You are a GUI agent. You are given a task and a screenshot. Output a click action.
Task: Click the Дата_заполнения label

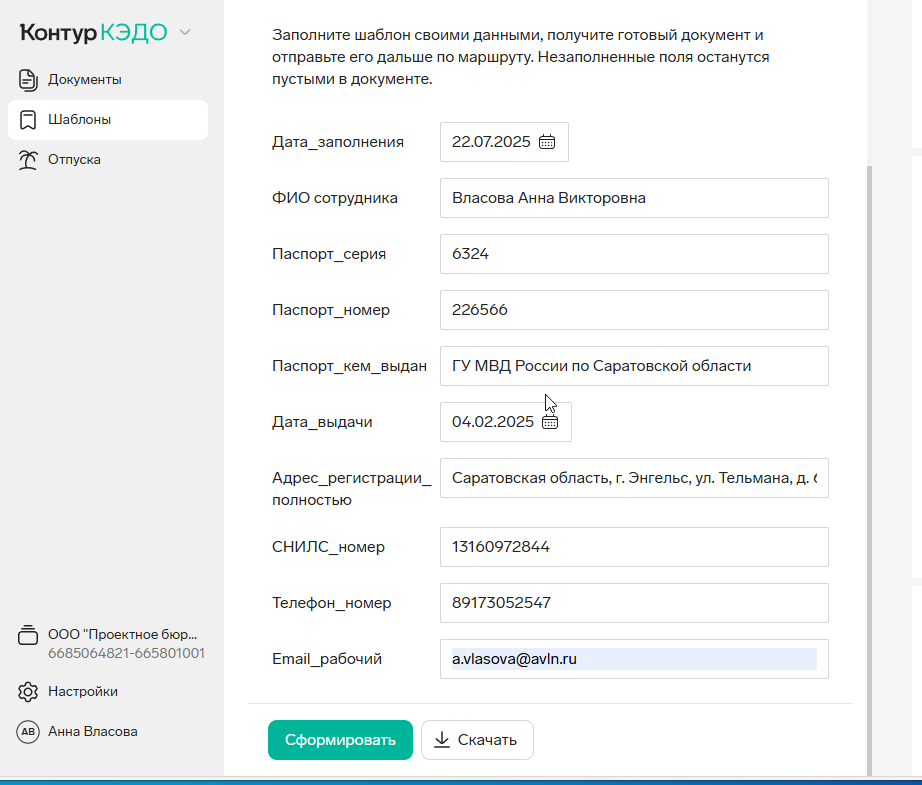(338, 142)
